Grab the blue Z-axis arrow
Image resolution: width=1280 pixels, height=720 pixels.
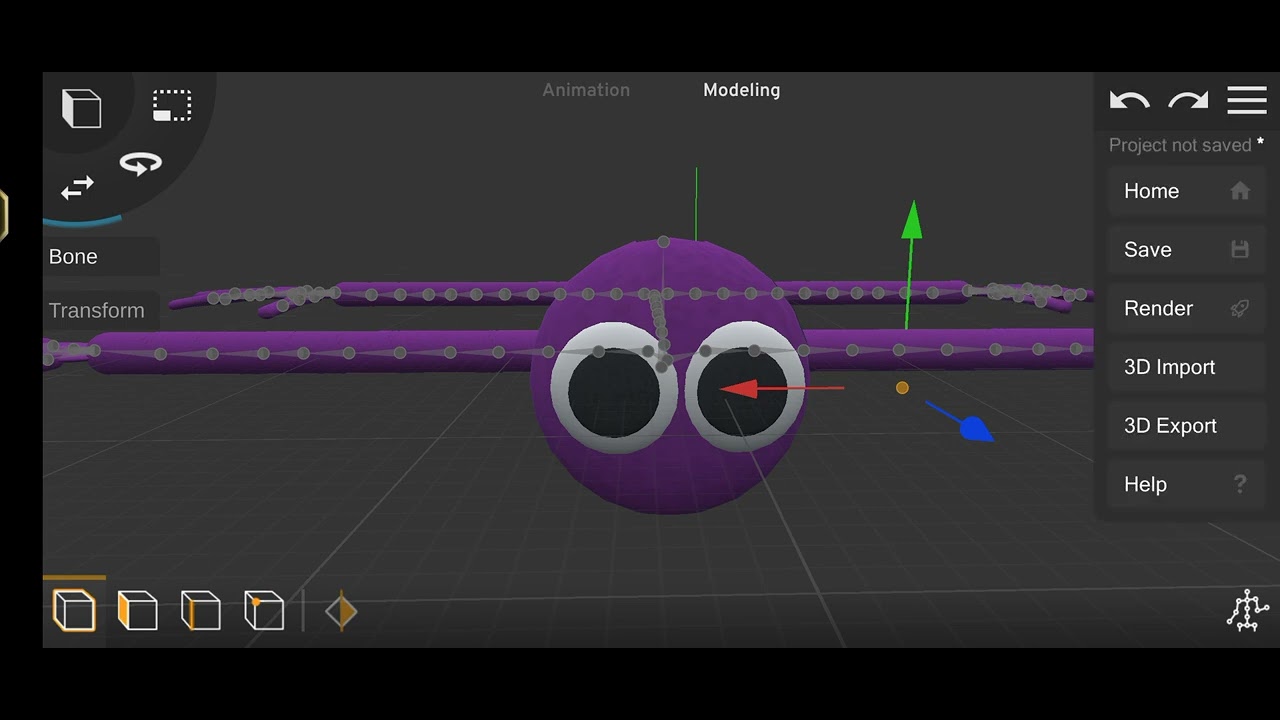pyautogui.click(x=975, y=429)
